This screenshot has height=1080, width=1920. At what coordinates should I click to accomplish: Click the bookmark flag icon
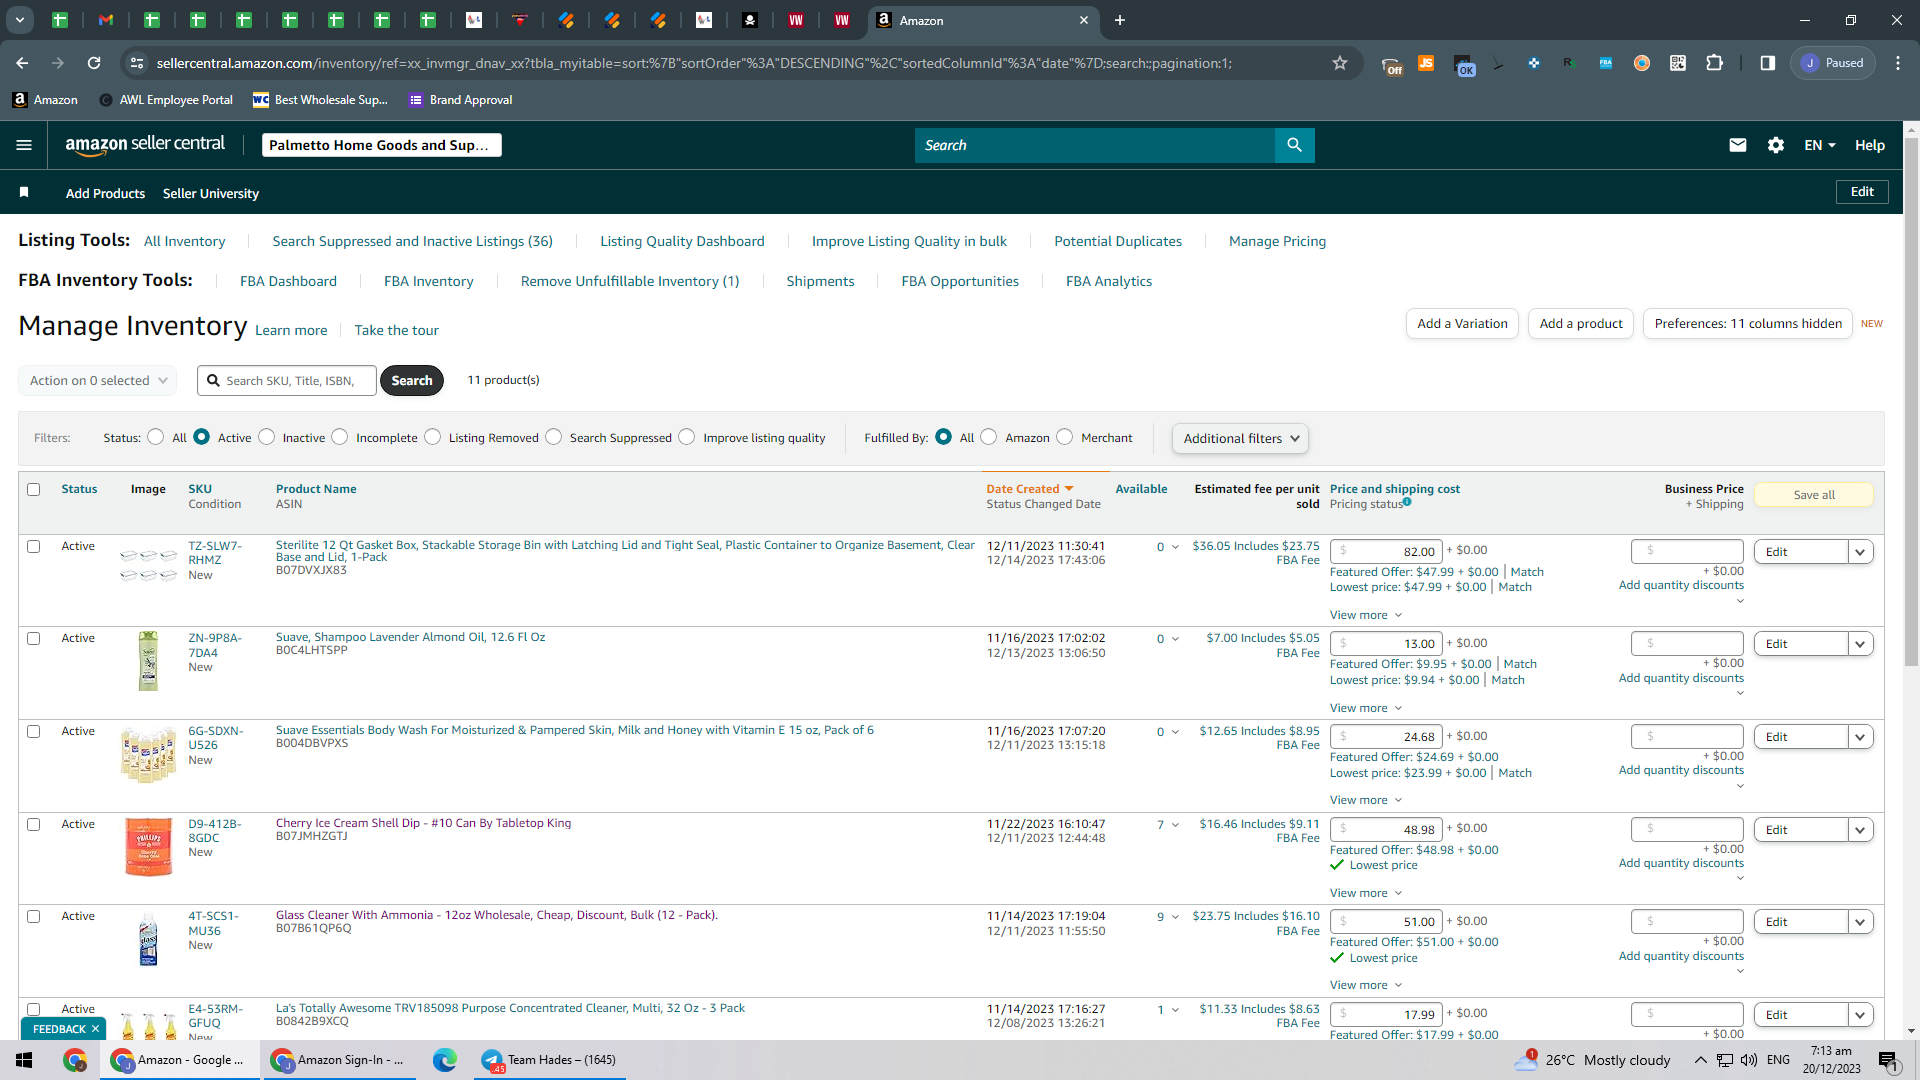(x=24, y=192)
